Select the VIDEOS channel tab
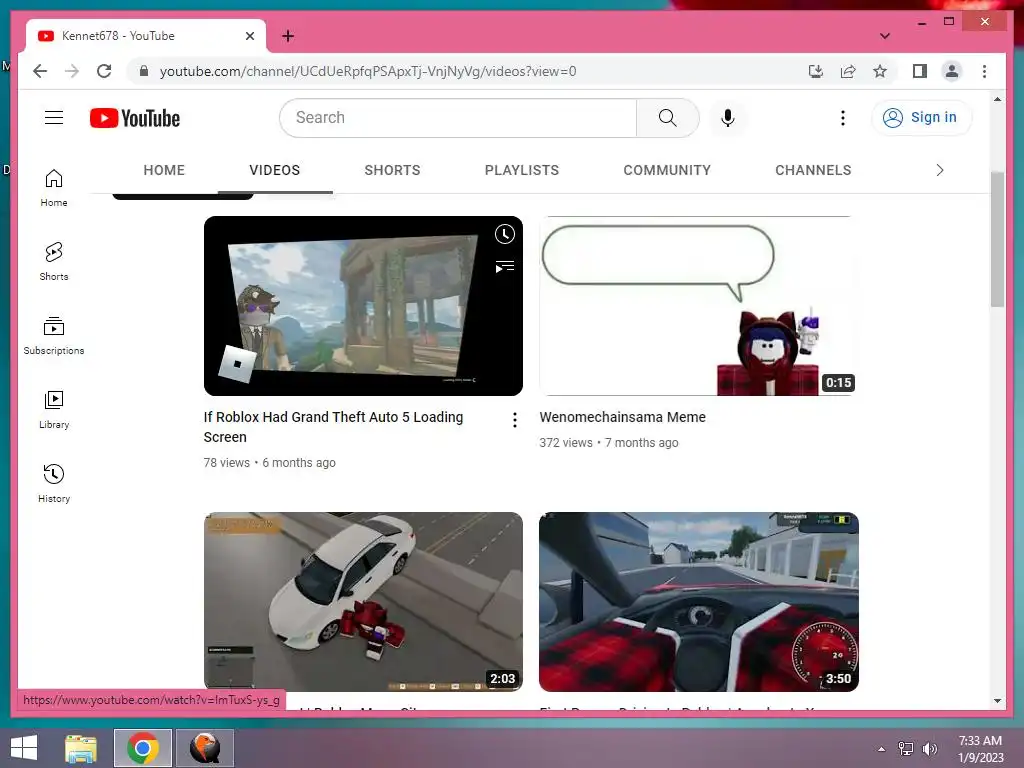This screenshot has height=768, width=1024. (274, 170)
